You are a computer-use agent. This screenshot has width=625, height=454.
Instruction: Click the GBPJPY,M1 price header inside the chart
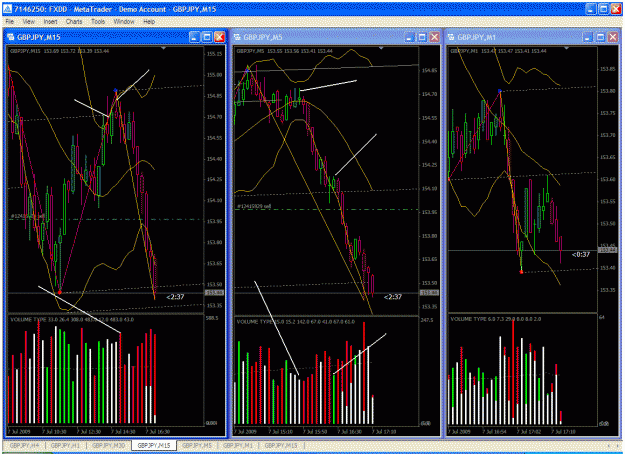(x=498, y=51)
